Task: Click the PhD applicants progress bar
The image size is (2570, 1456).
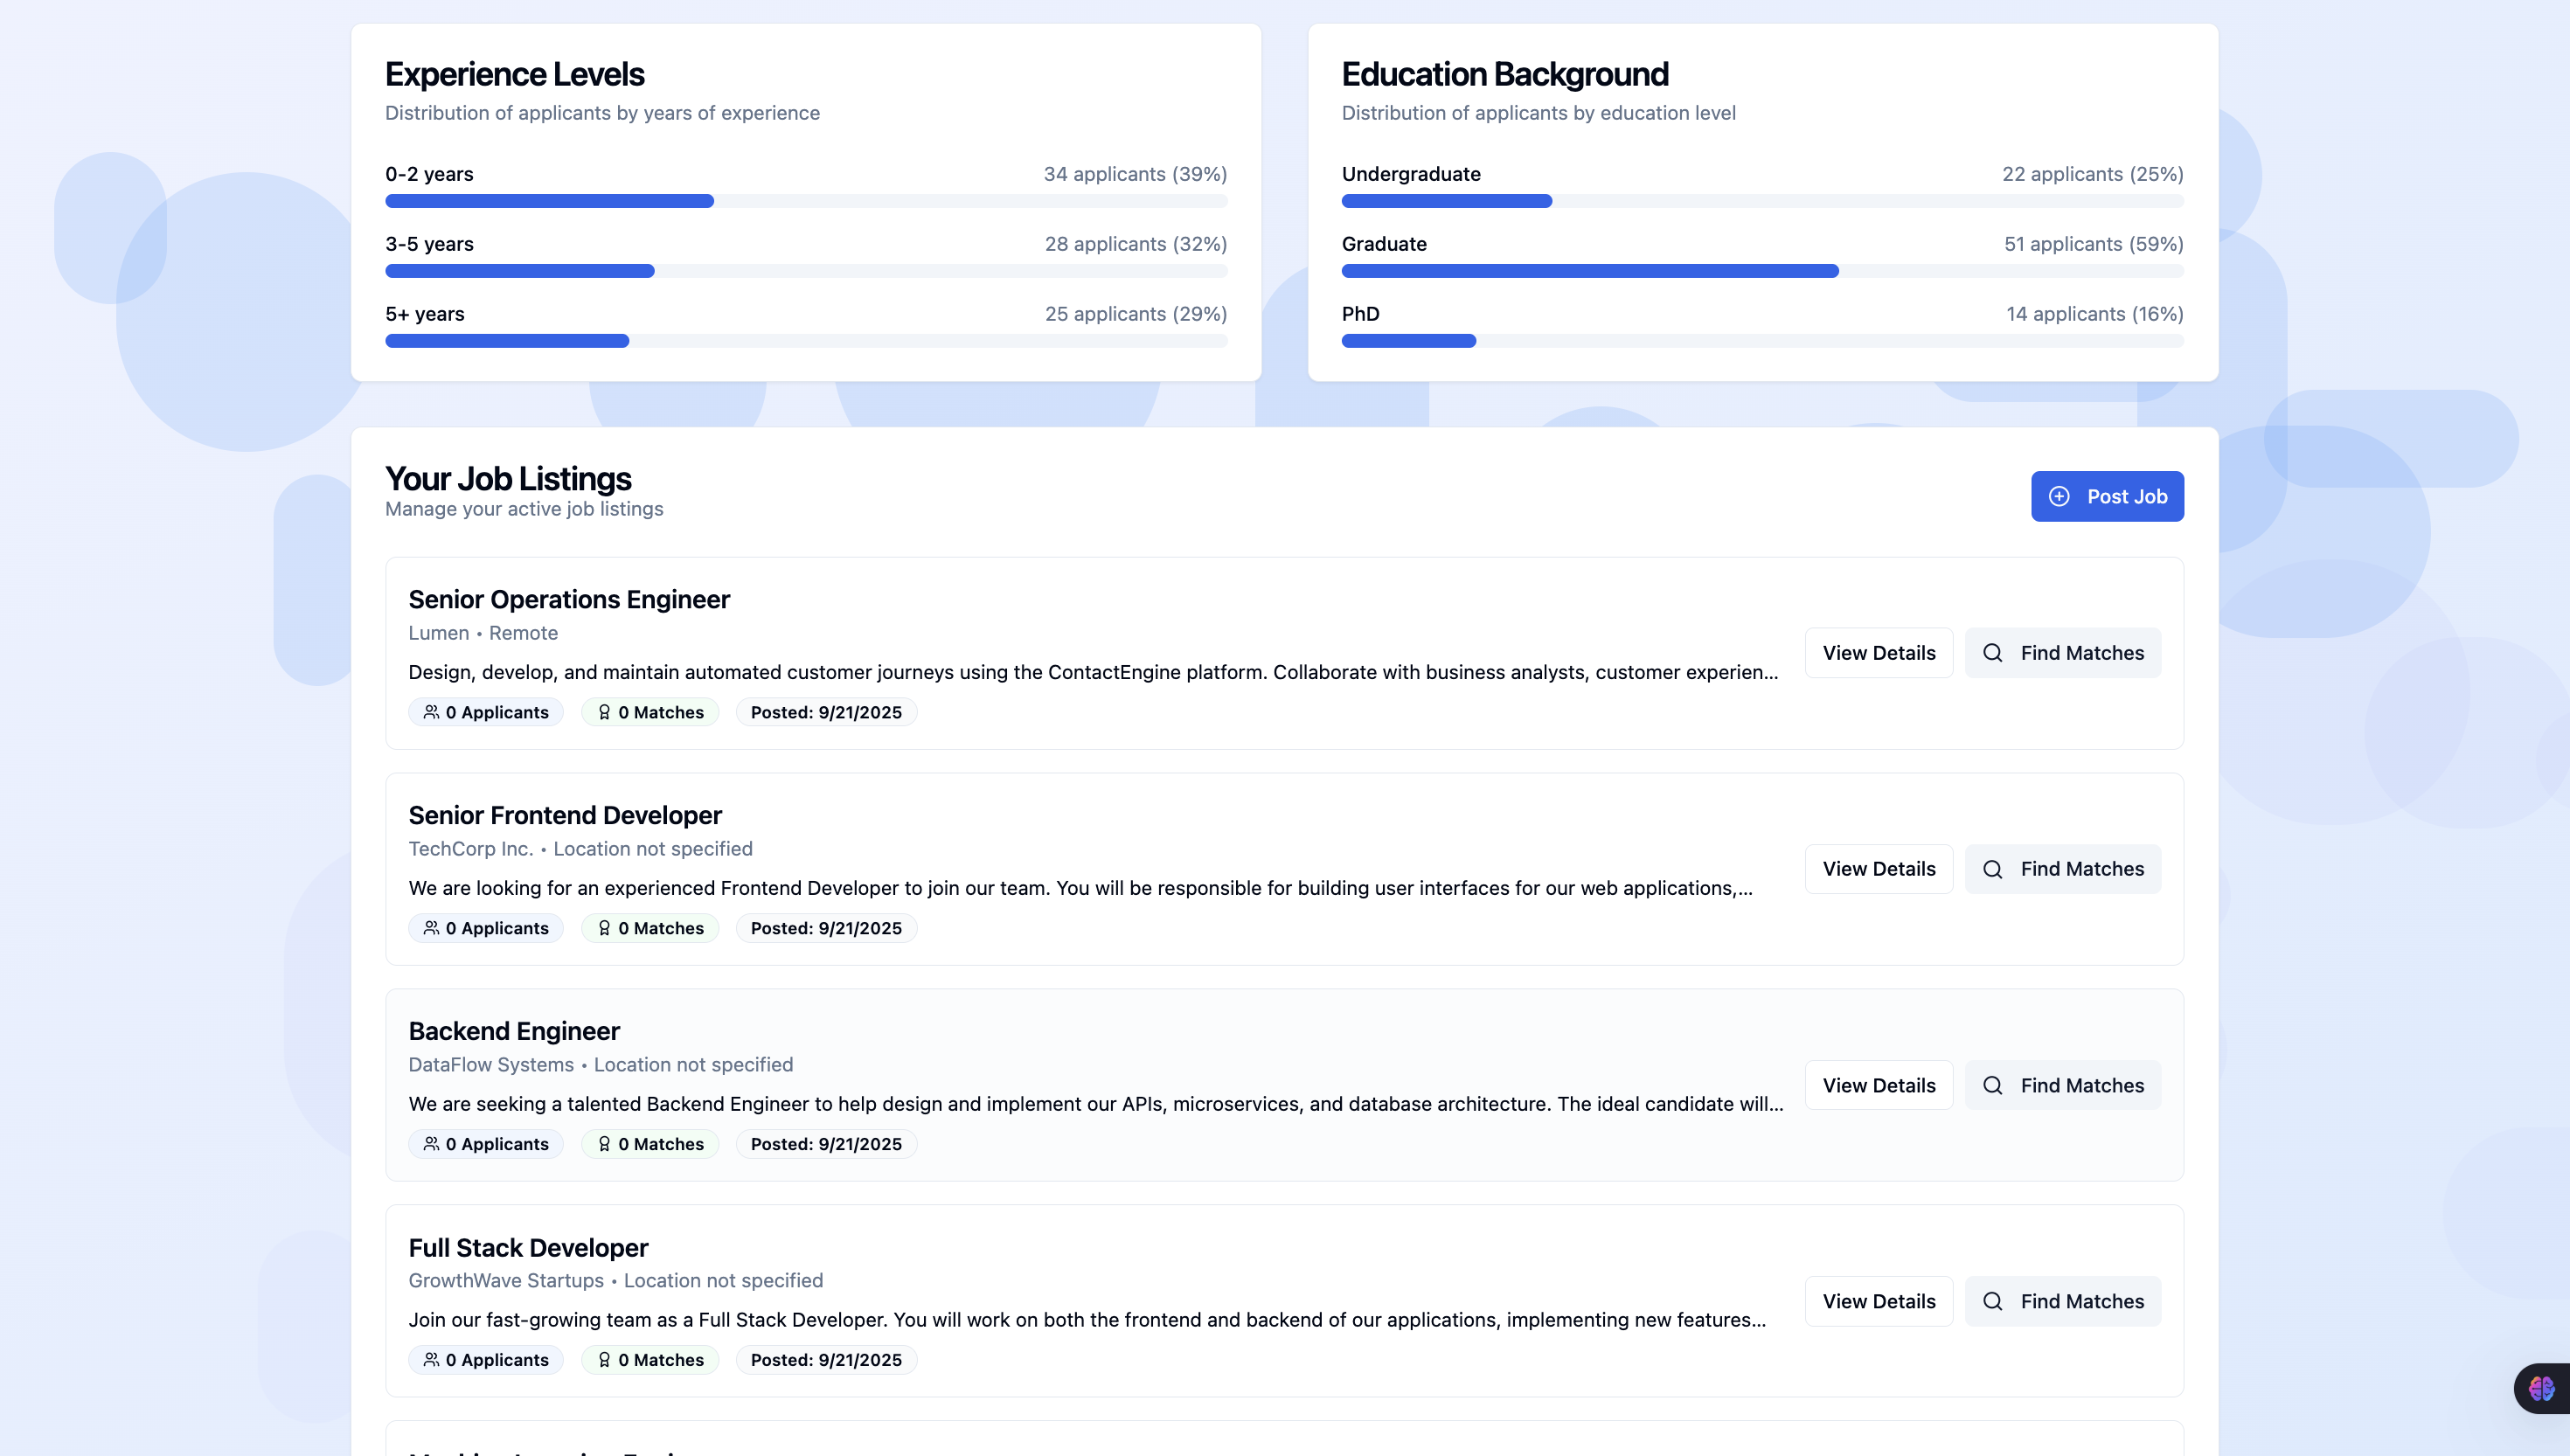Action: 1761,341
